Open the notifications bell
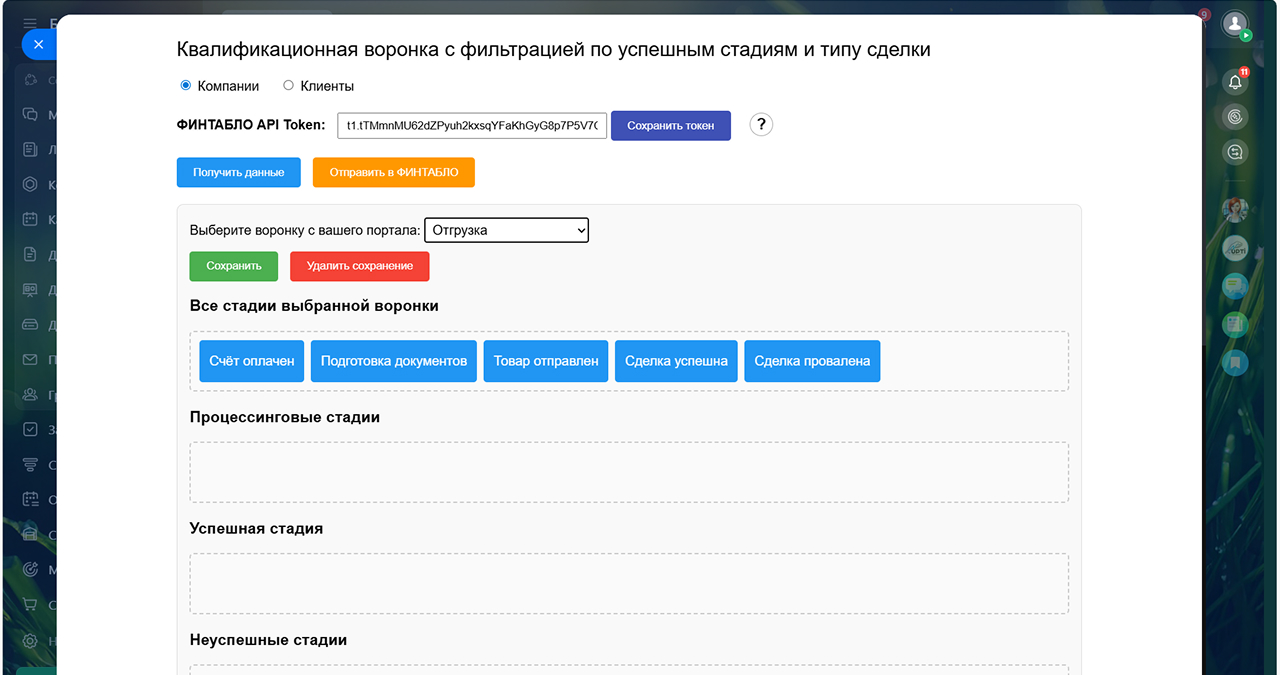The height and width of the screenshot is (675, 1280). [1235, 82]
